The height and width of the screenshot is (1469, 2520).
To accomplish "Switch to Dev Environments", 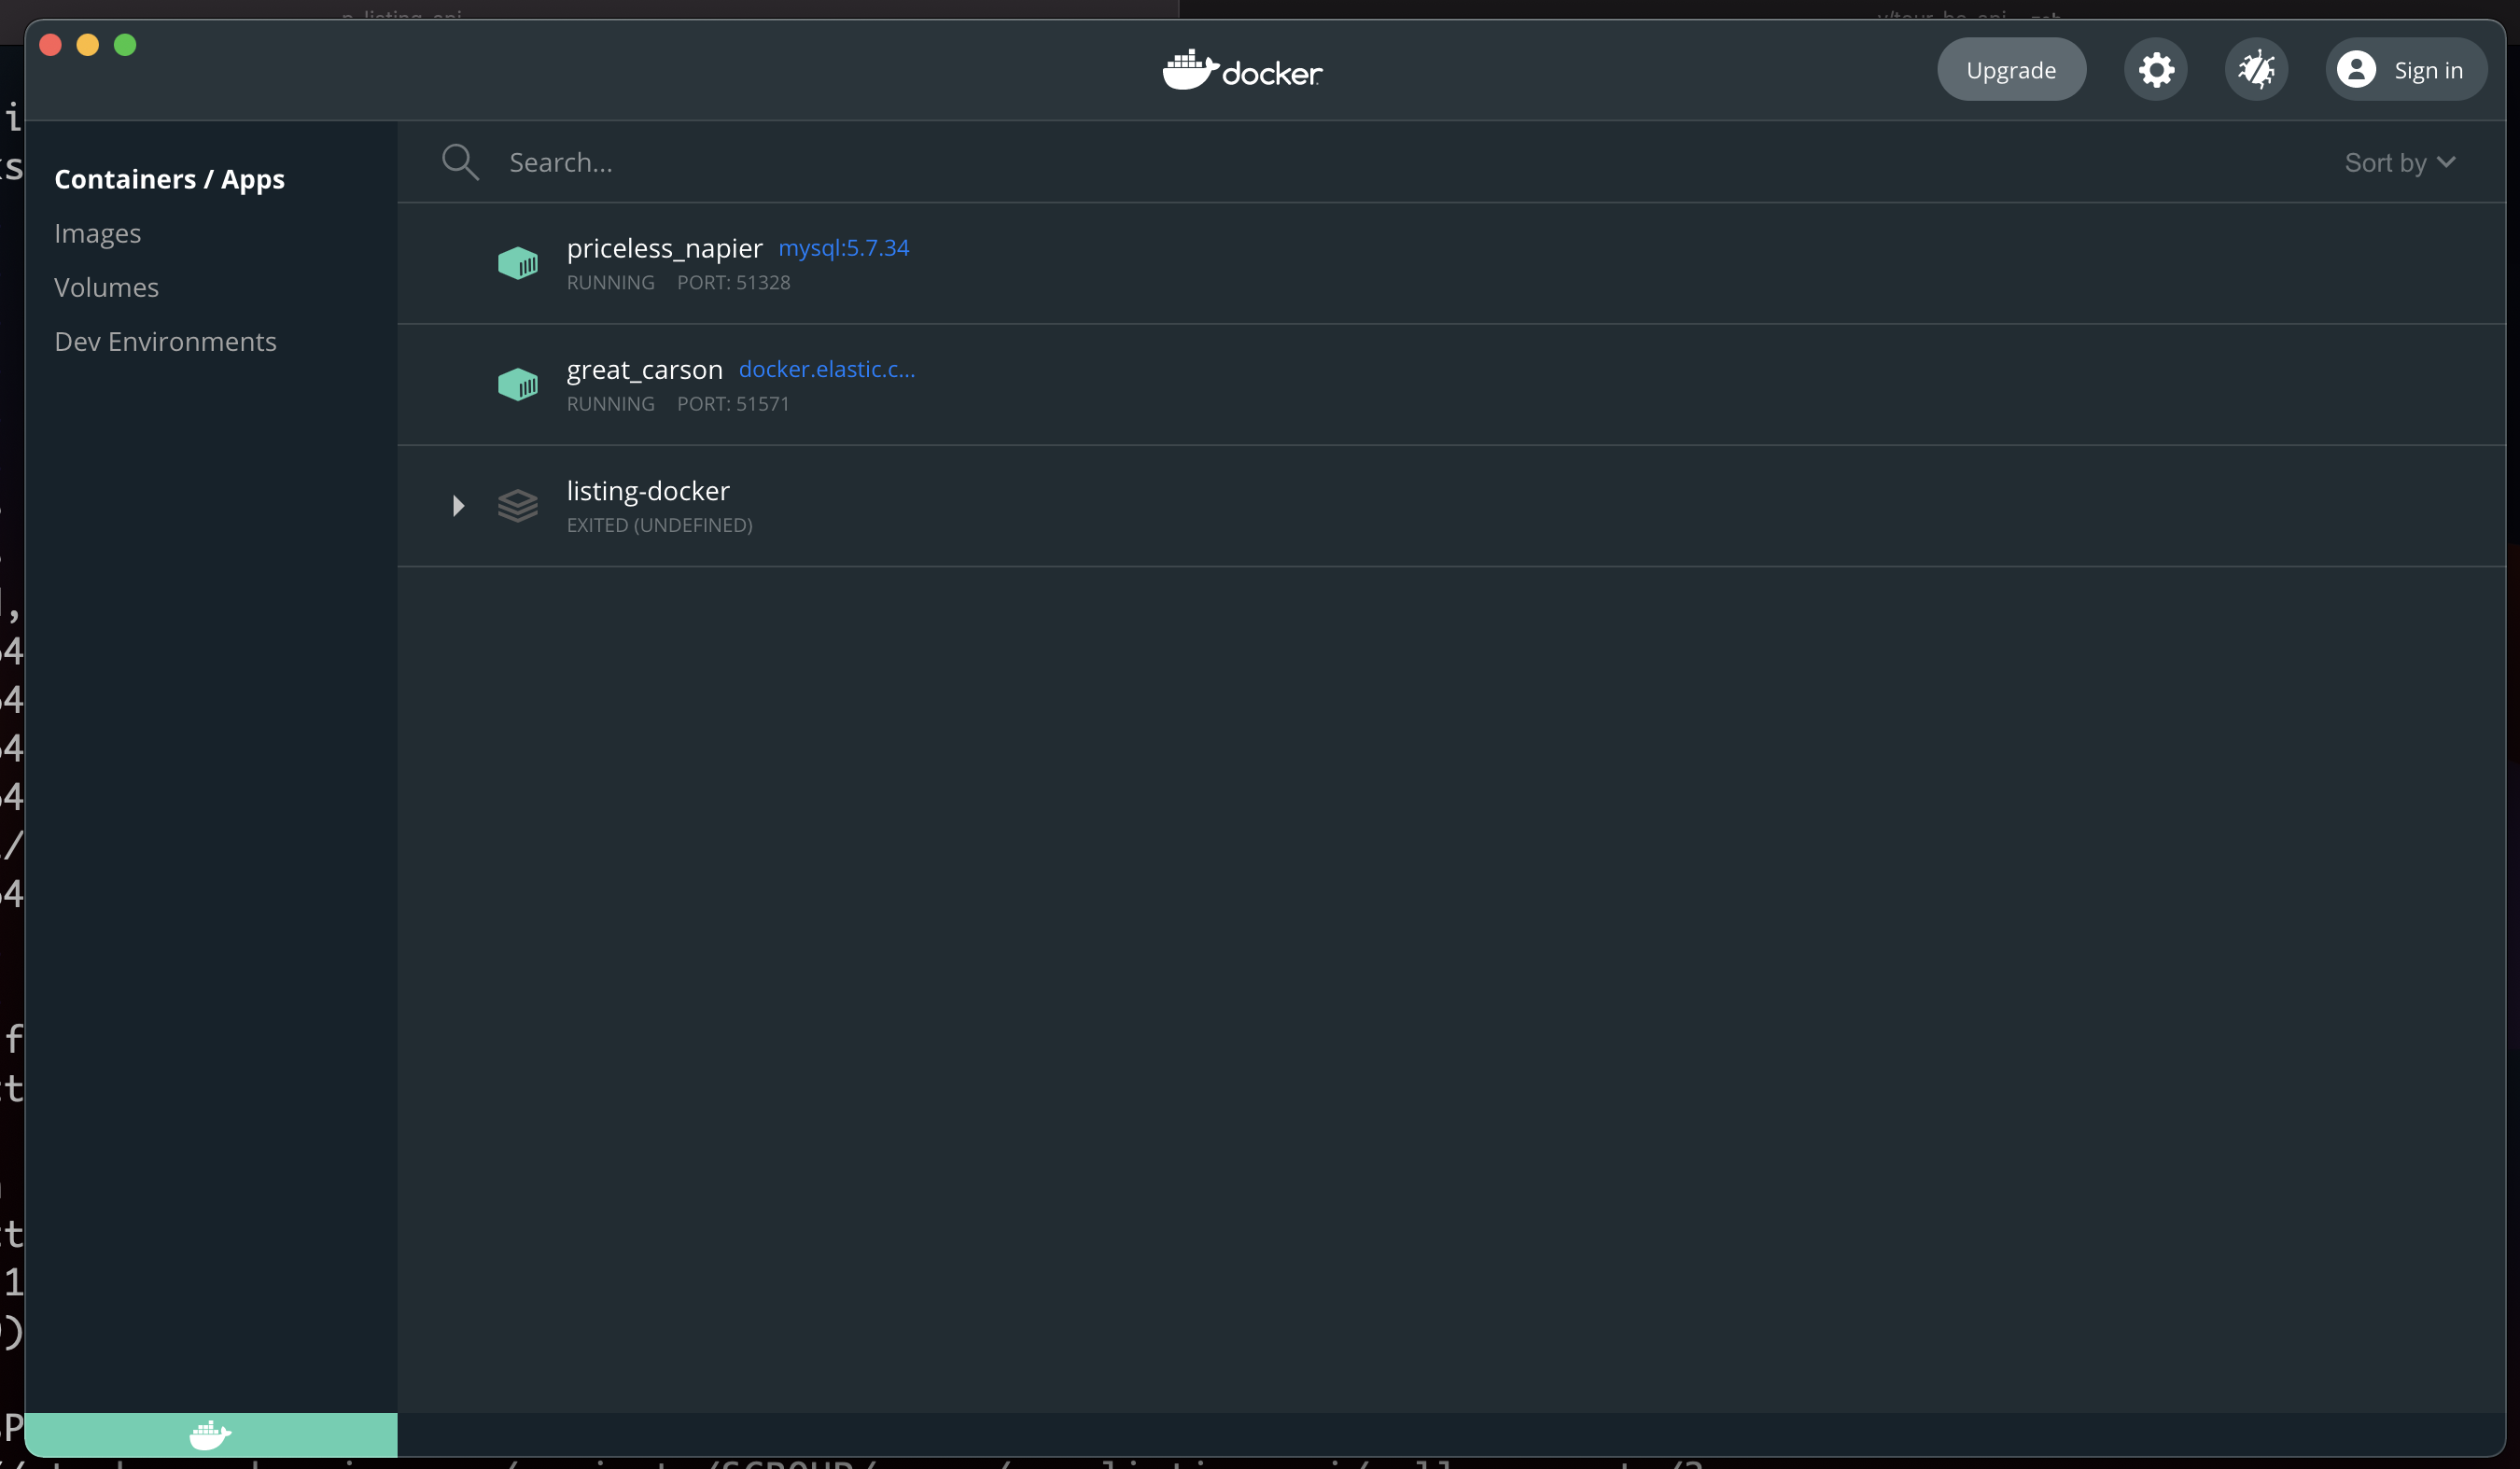I will click(x=165, y=341).
